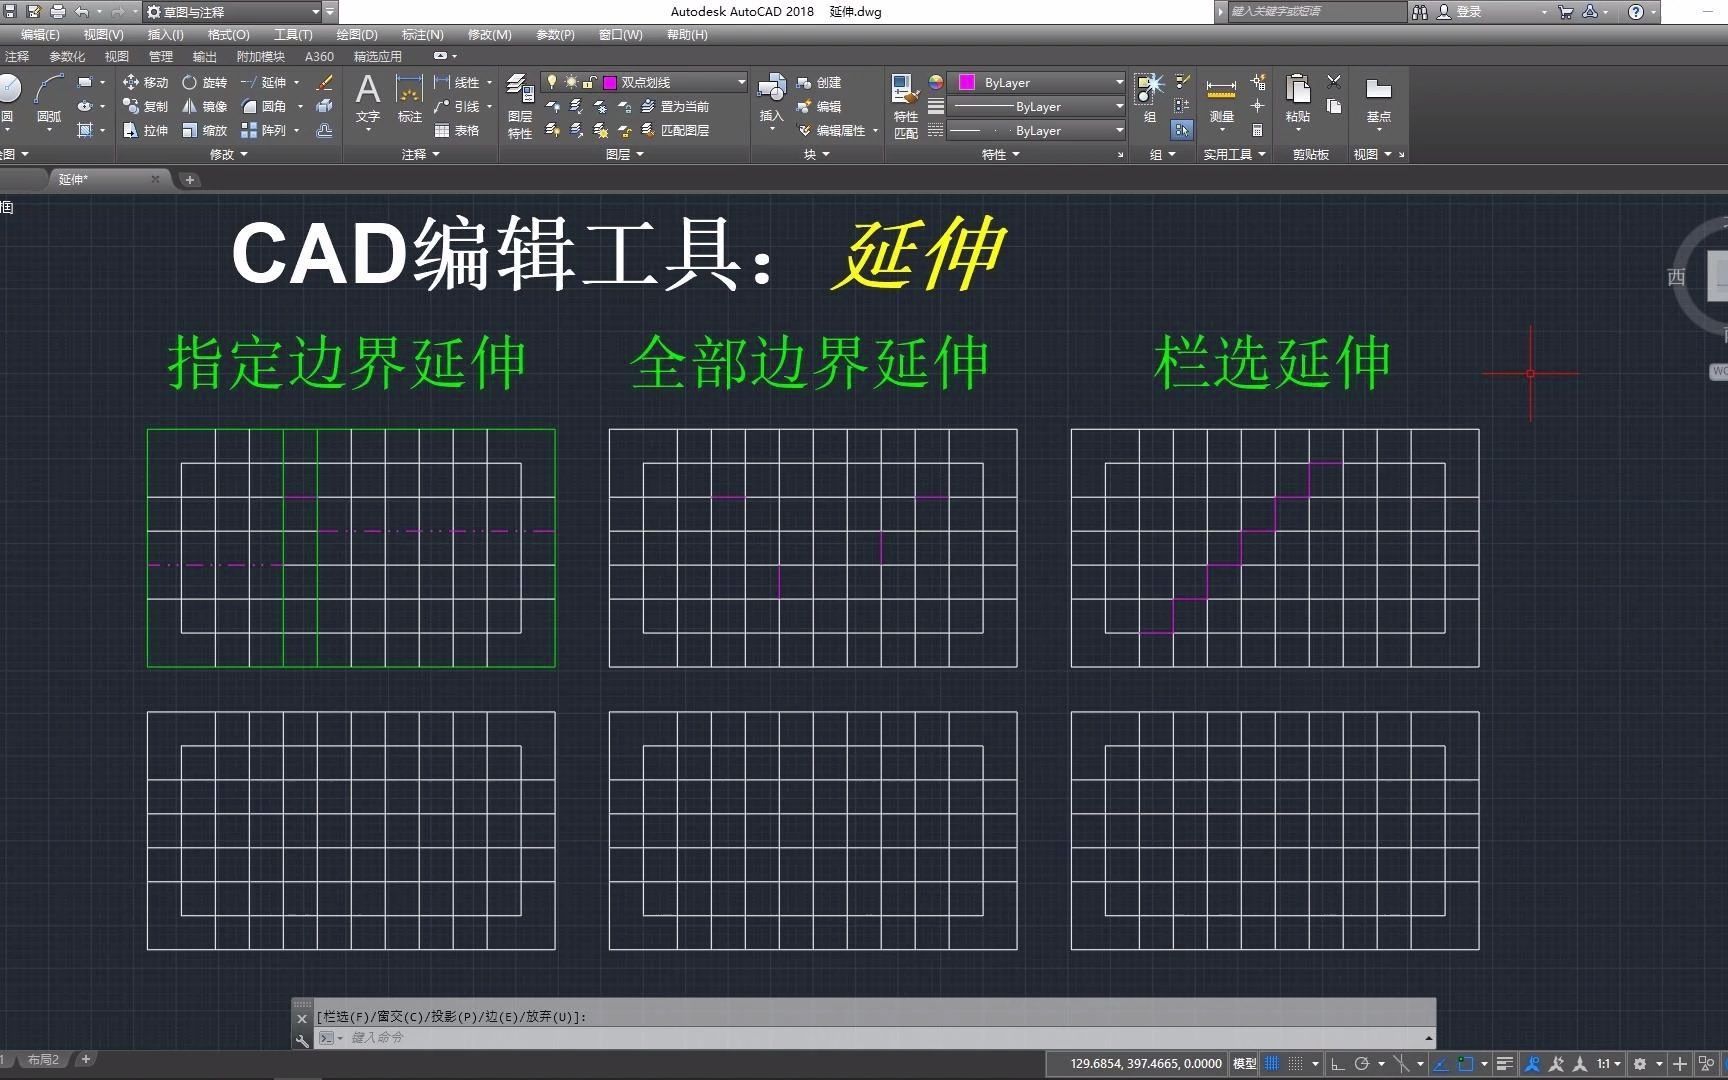Toggle ortho mode in status bar
Screen dimensions: 1728x1080
click(1338, 1063)
